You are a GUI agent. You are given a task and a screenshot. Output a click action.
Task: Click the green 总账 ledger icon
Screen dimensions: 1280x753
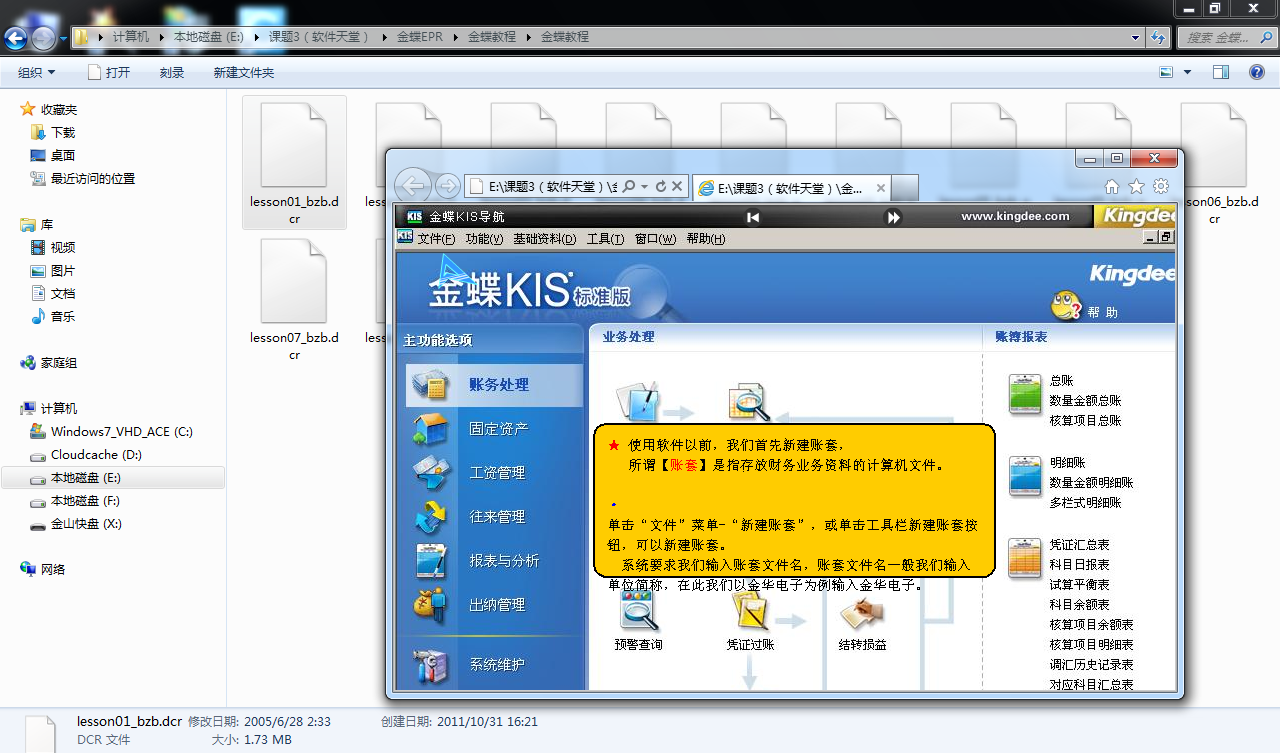coord(1025,393)
